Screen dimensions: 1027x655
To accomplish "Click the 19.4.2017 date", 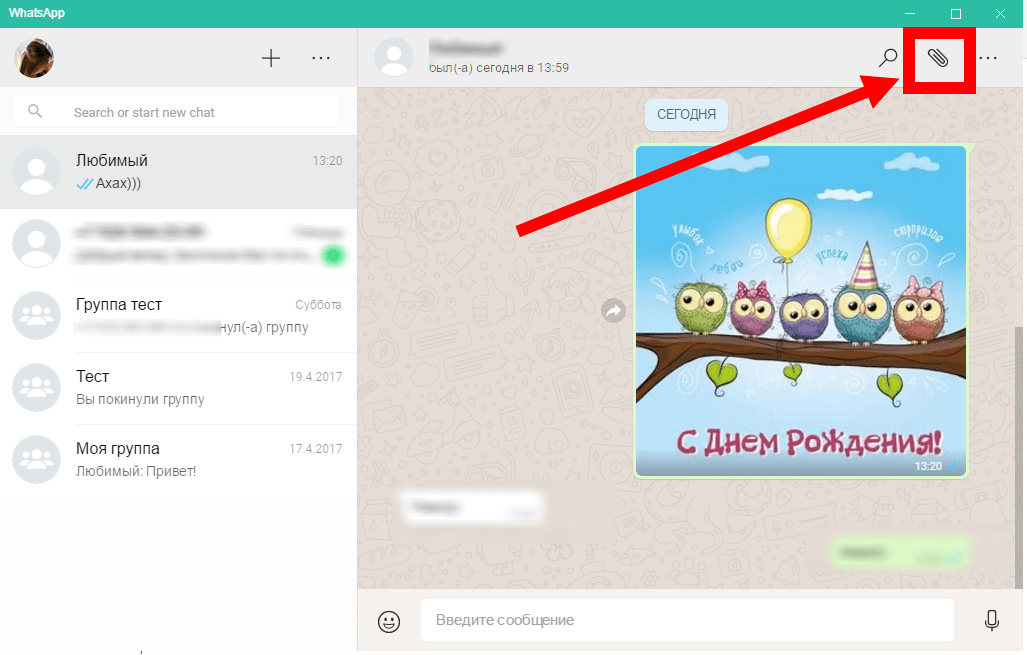I will coord(316,377).
